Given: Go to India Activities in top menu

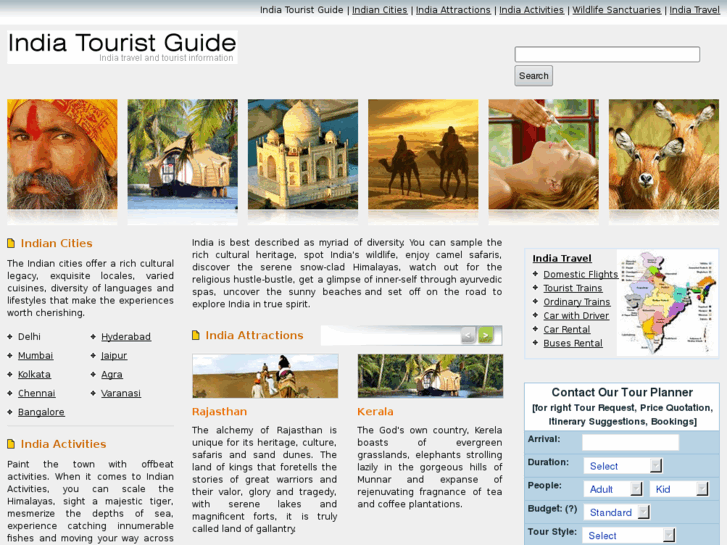Looking at the screenshot, I should tap(531, 10).
